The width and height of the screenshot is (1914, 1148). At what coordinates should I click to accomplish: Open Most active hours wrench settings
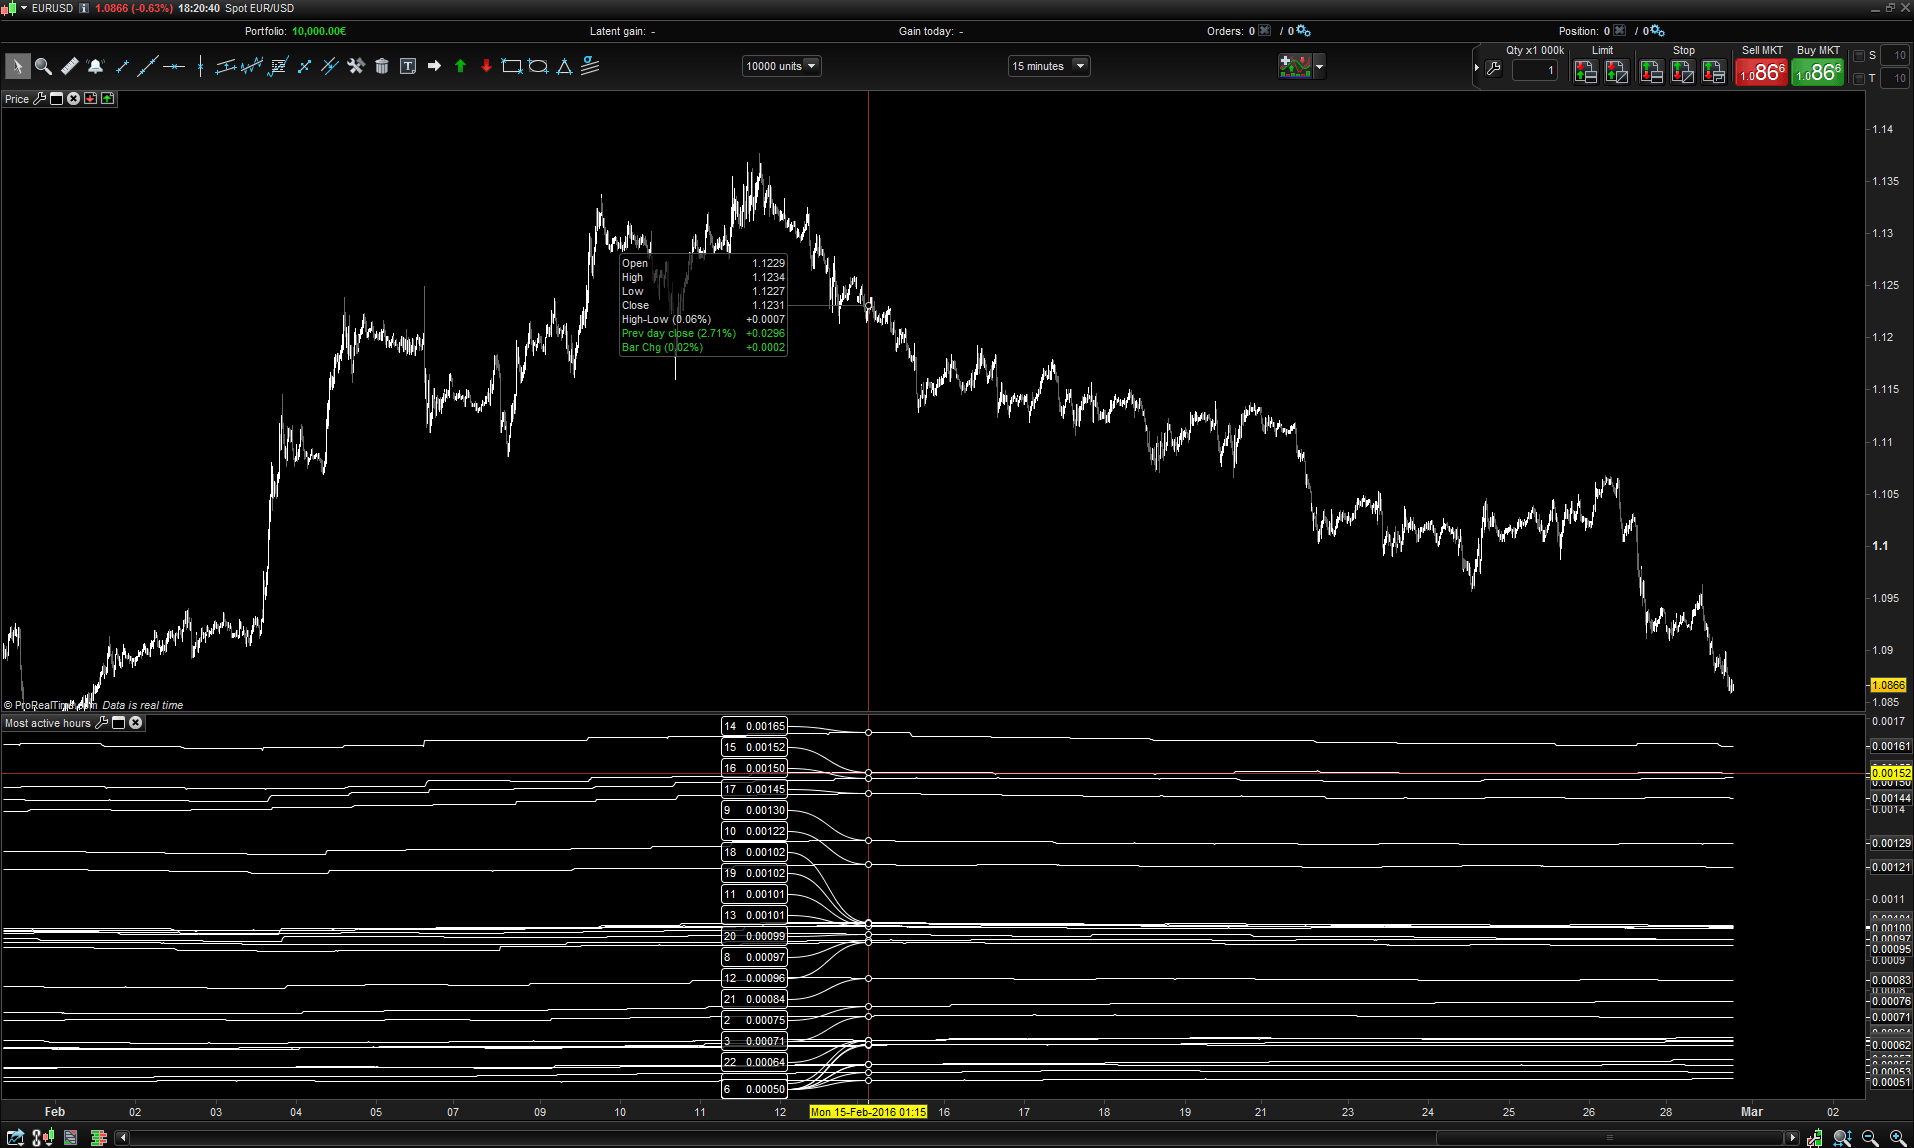[x=101, y=722]
